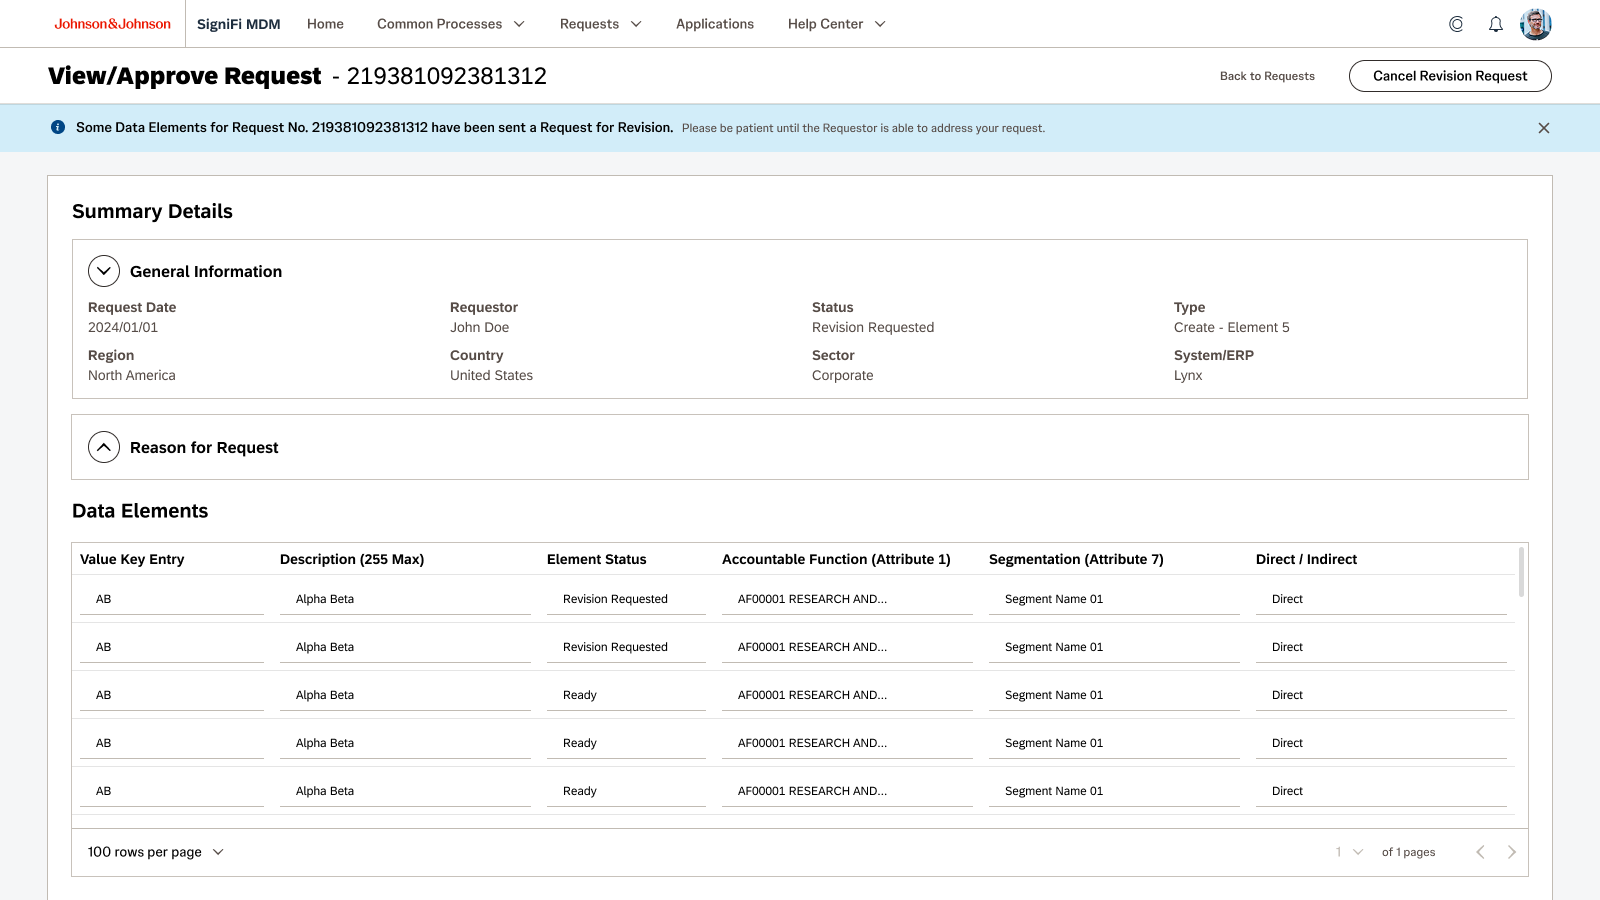Click the data table vertical scrollbar

coord(1521,572)
